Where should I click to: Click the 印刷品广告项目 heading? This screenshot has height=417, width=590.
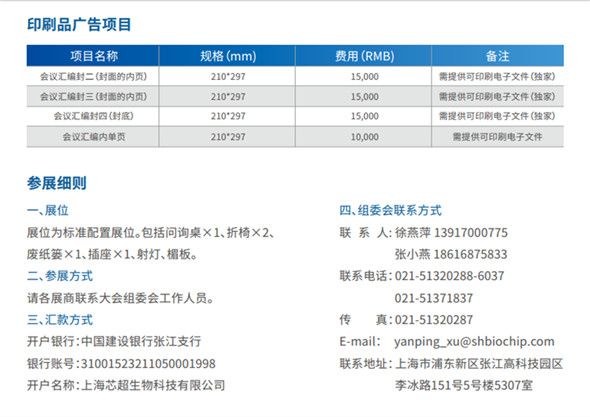click(79, 25)
